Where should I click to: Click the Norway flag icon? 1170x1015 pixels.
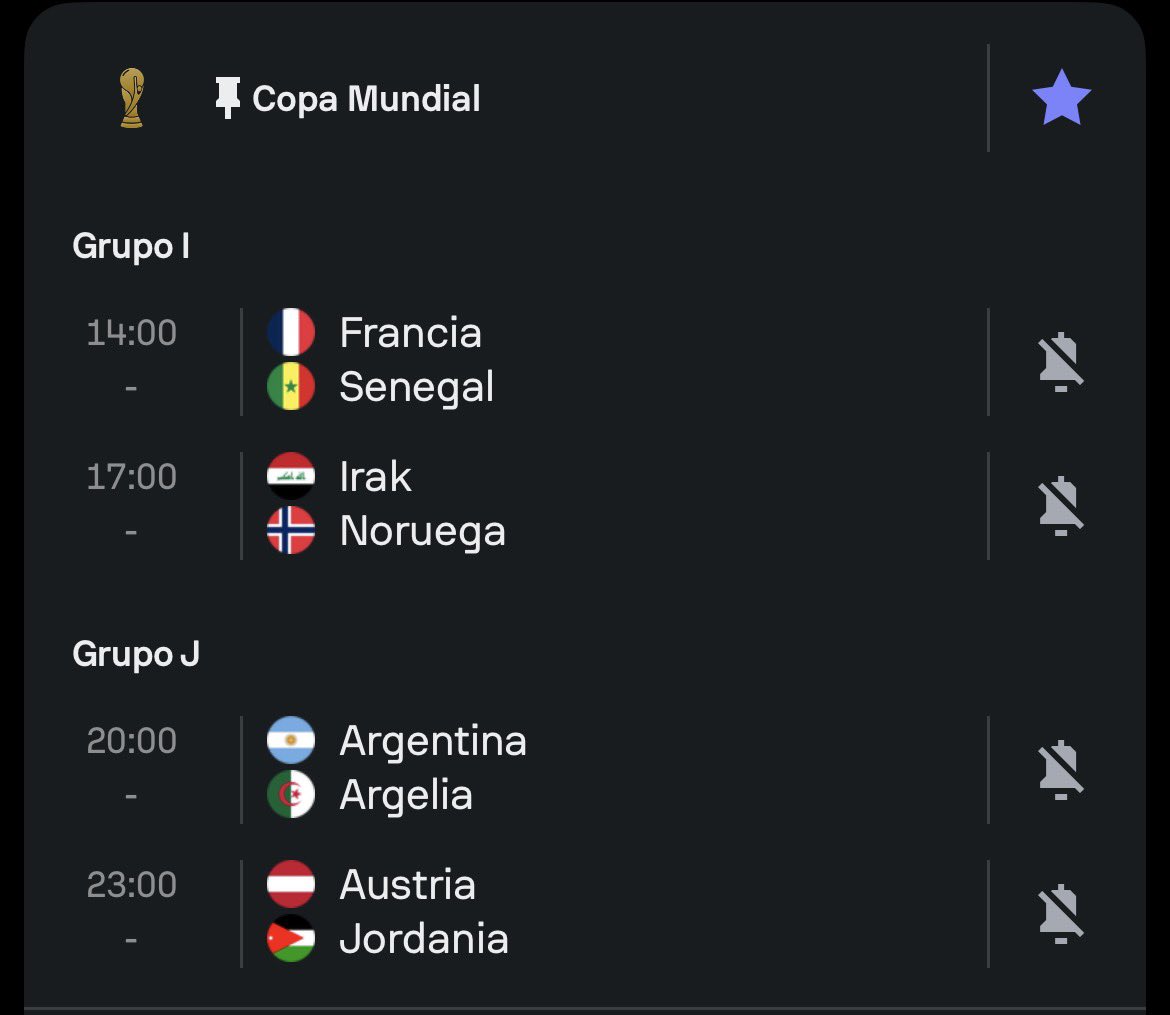coord(291,531)
